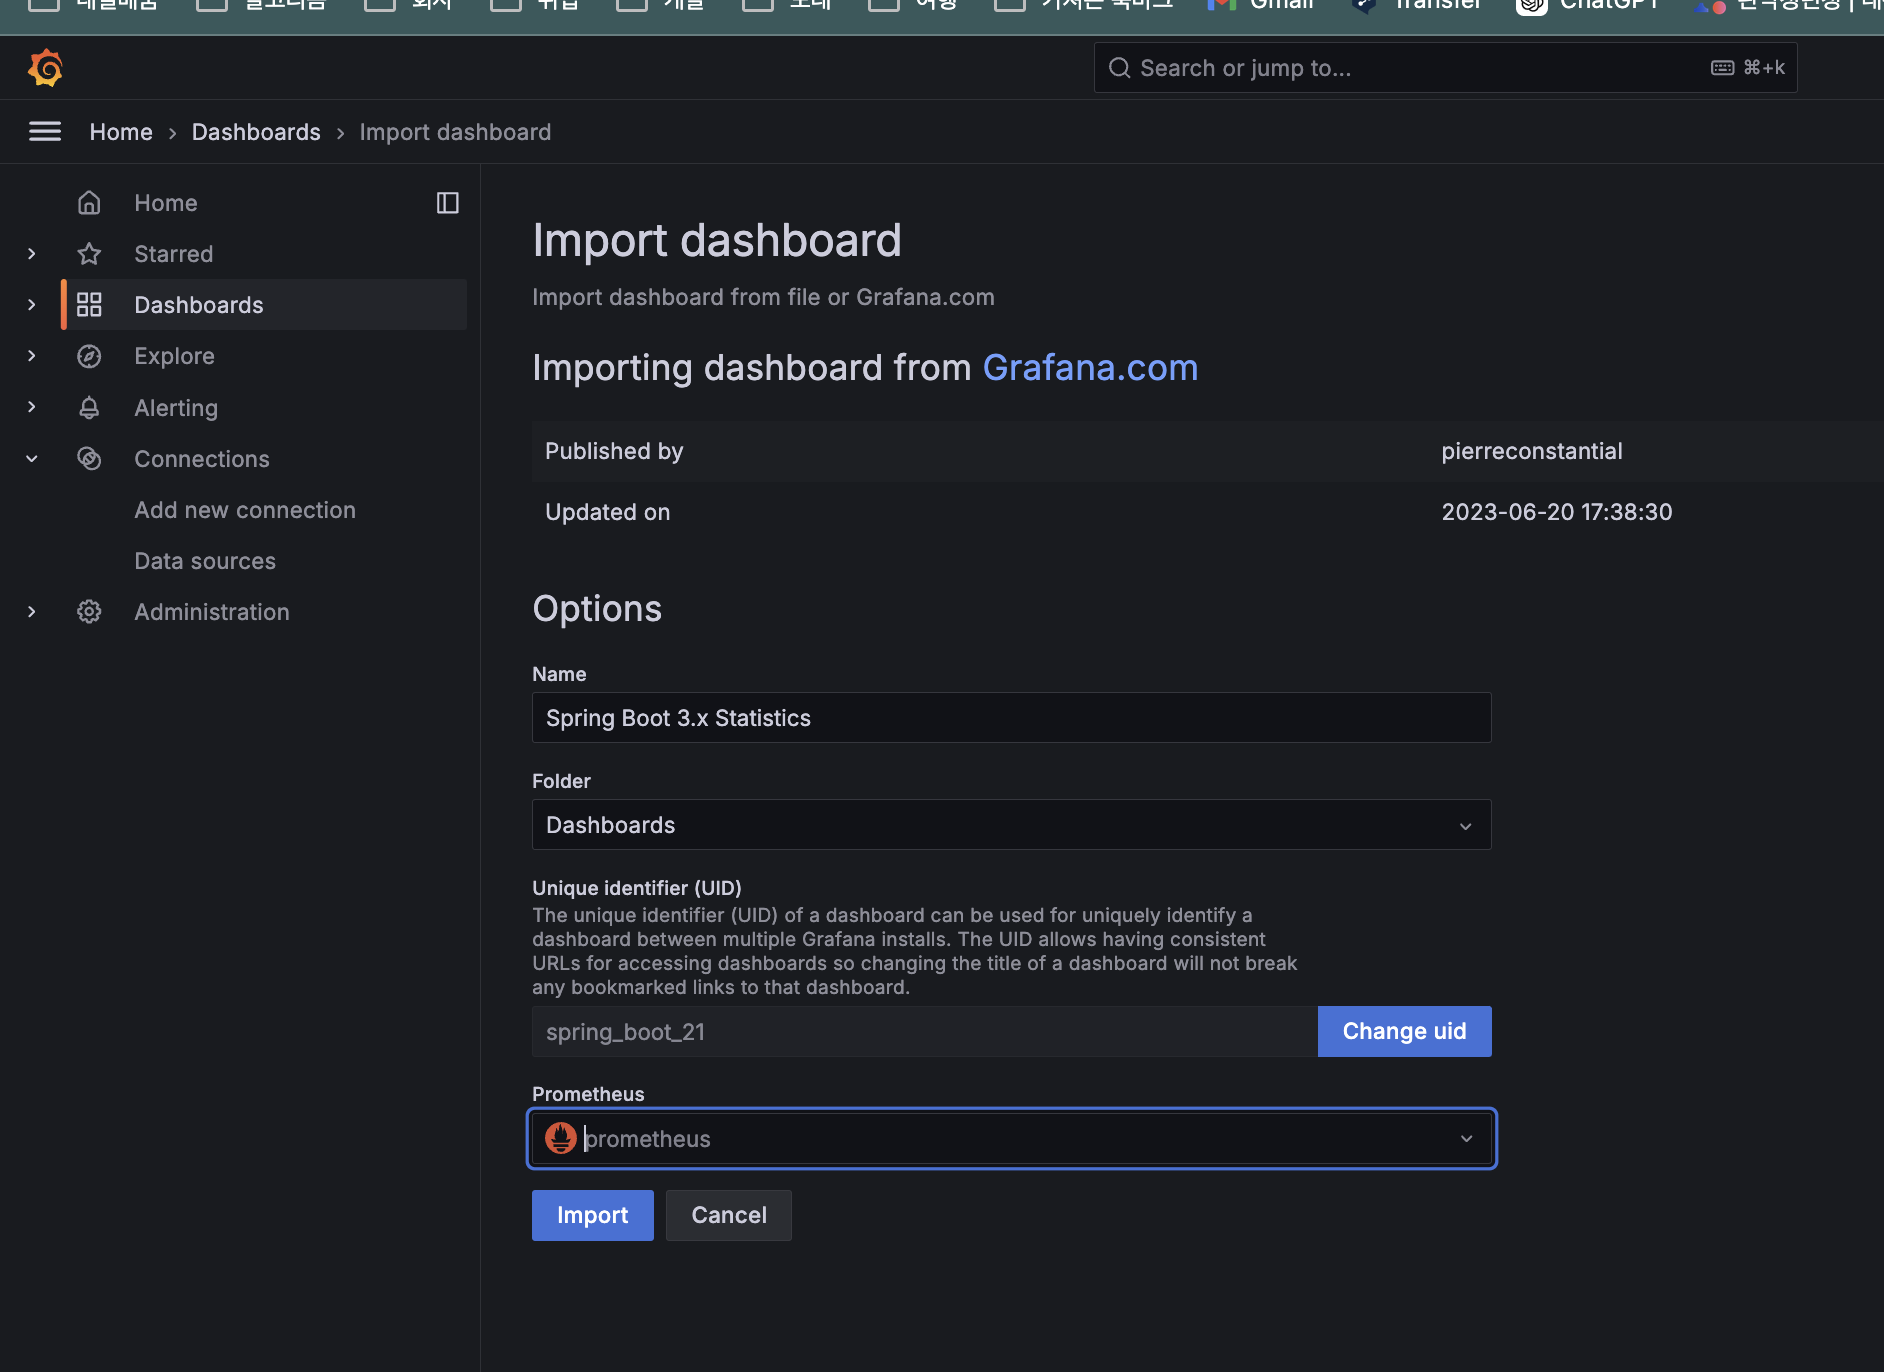Toggle the hamburger navigation menu
Image resolution: width=1884 pixels, height=1372 pixels.
tap(45, 131)
